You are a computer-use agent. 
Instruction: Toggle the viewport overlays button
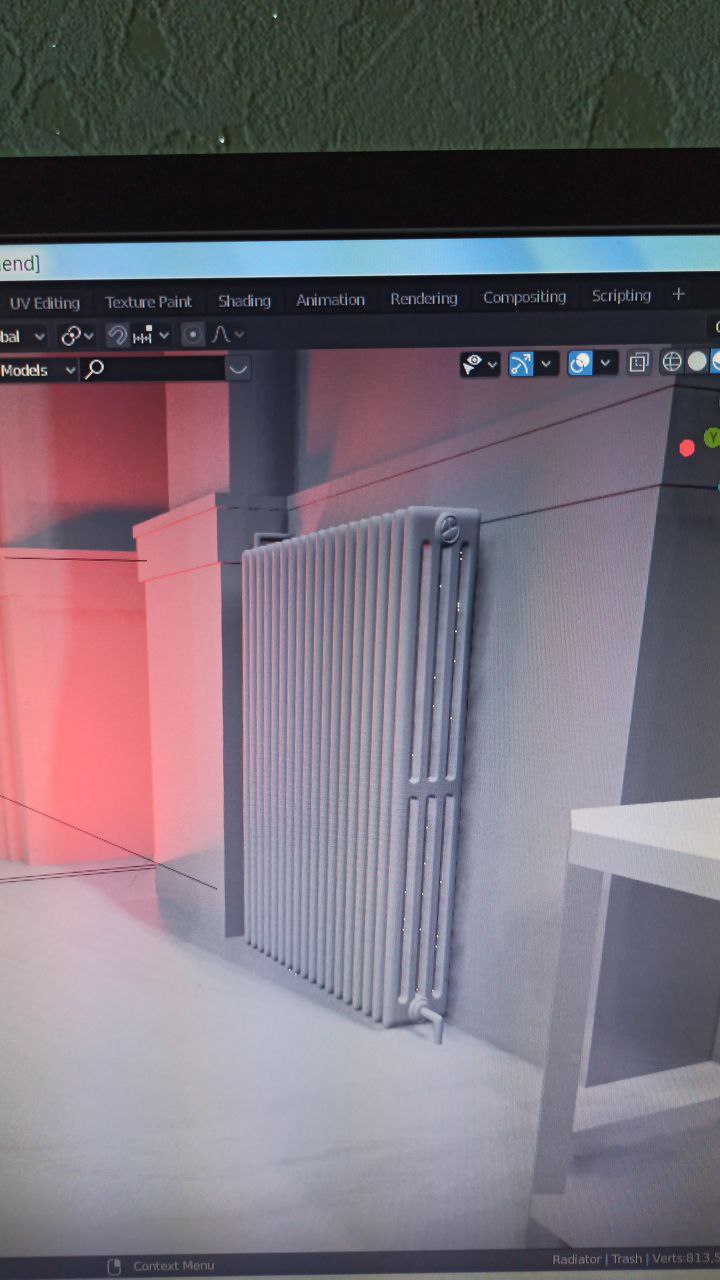click(x=580, y=362)
